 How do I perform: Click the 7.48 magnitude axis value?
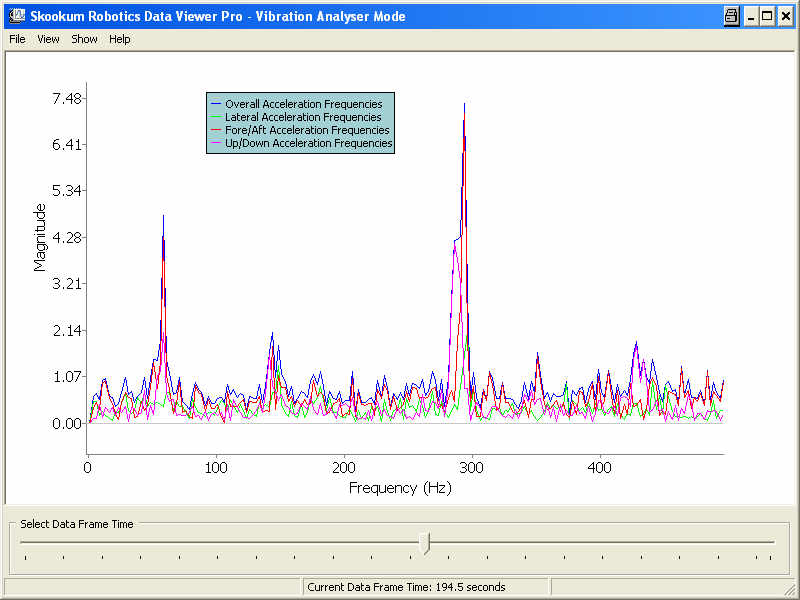coord(67,98)
